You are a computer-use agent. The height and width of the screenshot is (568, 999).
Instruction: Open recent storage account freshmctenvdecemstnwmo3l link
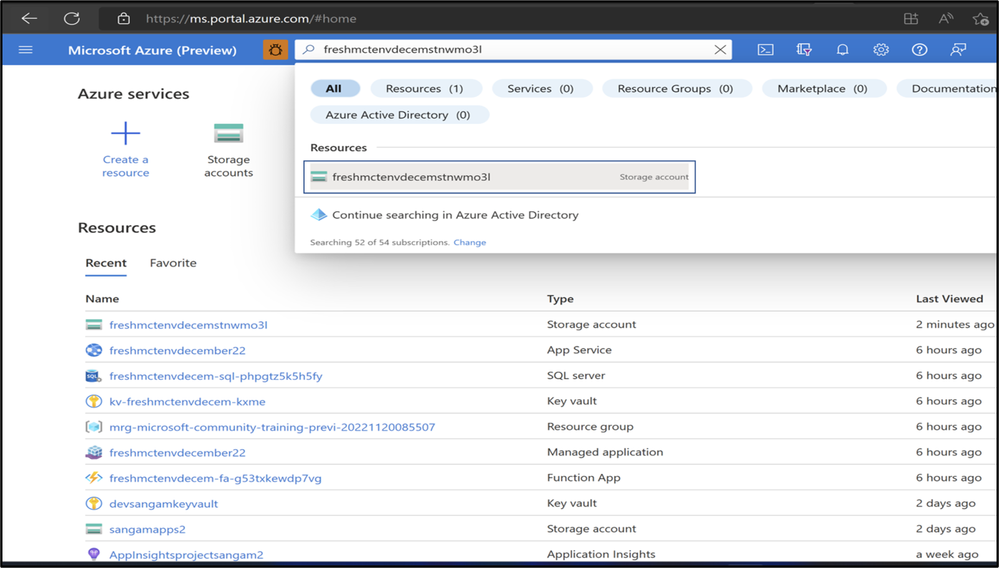pyautogui.click(x=189, y=325)
